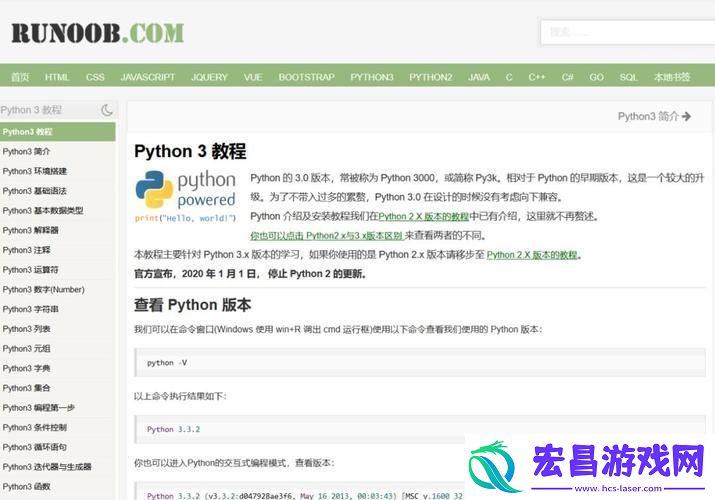The width and height of the screenshot is (715, 500).
Task: Click the python -V code block
Action: (420, 363)
